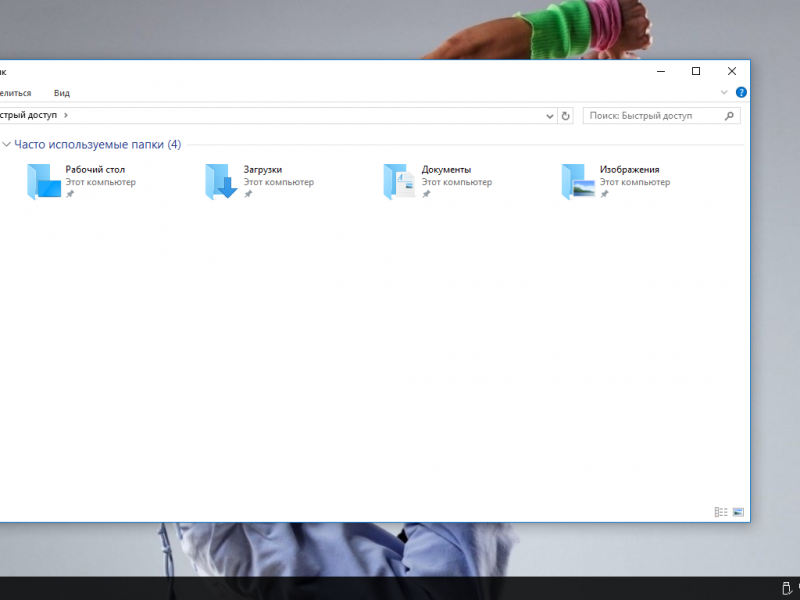Switch to details list view icon

(721, 512)
